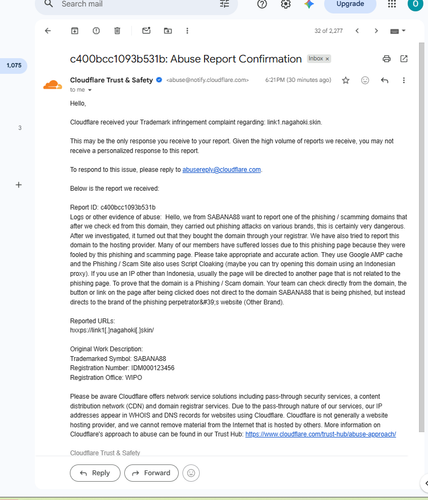Archive this email
428x500 pixels.
(x=75, y=31)
